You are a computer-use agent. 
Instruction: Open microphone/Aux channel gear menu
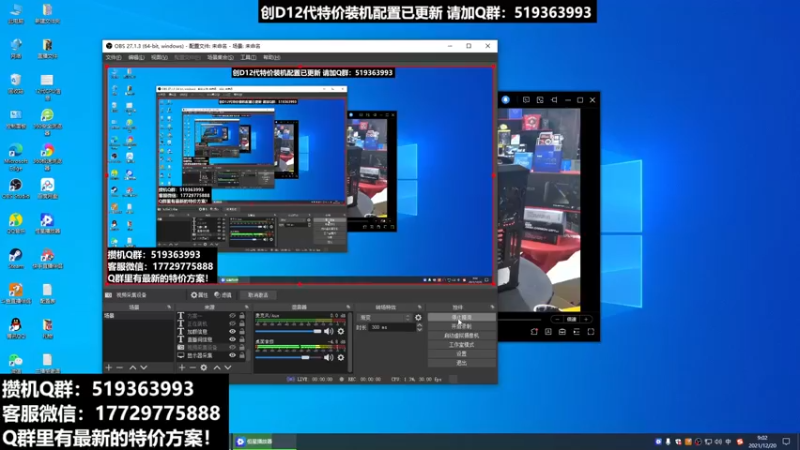pyautogui.click(x=341, y=332)
